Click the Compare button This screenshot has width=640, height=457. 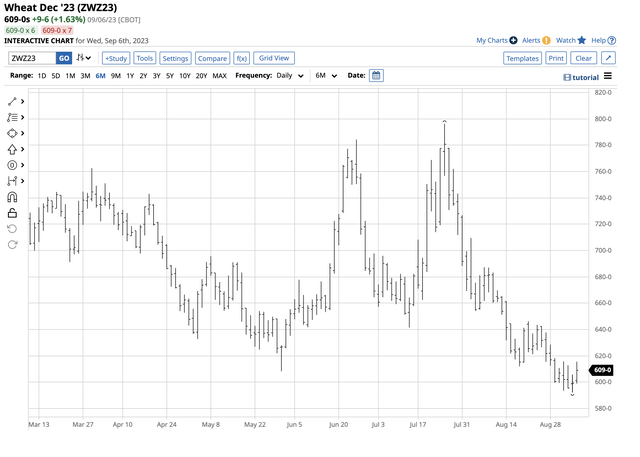coord(212,58)
